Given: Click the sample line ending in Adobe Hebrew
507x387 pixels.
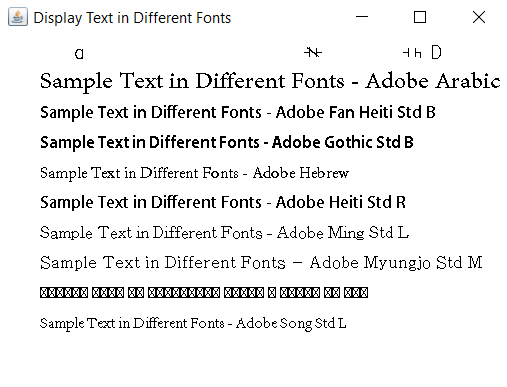Looking at the screenshot, I should [x=194, y=173].
